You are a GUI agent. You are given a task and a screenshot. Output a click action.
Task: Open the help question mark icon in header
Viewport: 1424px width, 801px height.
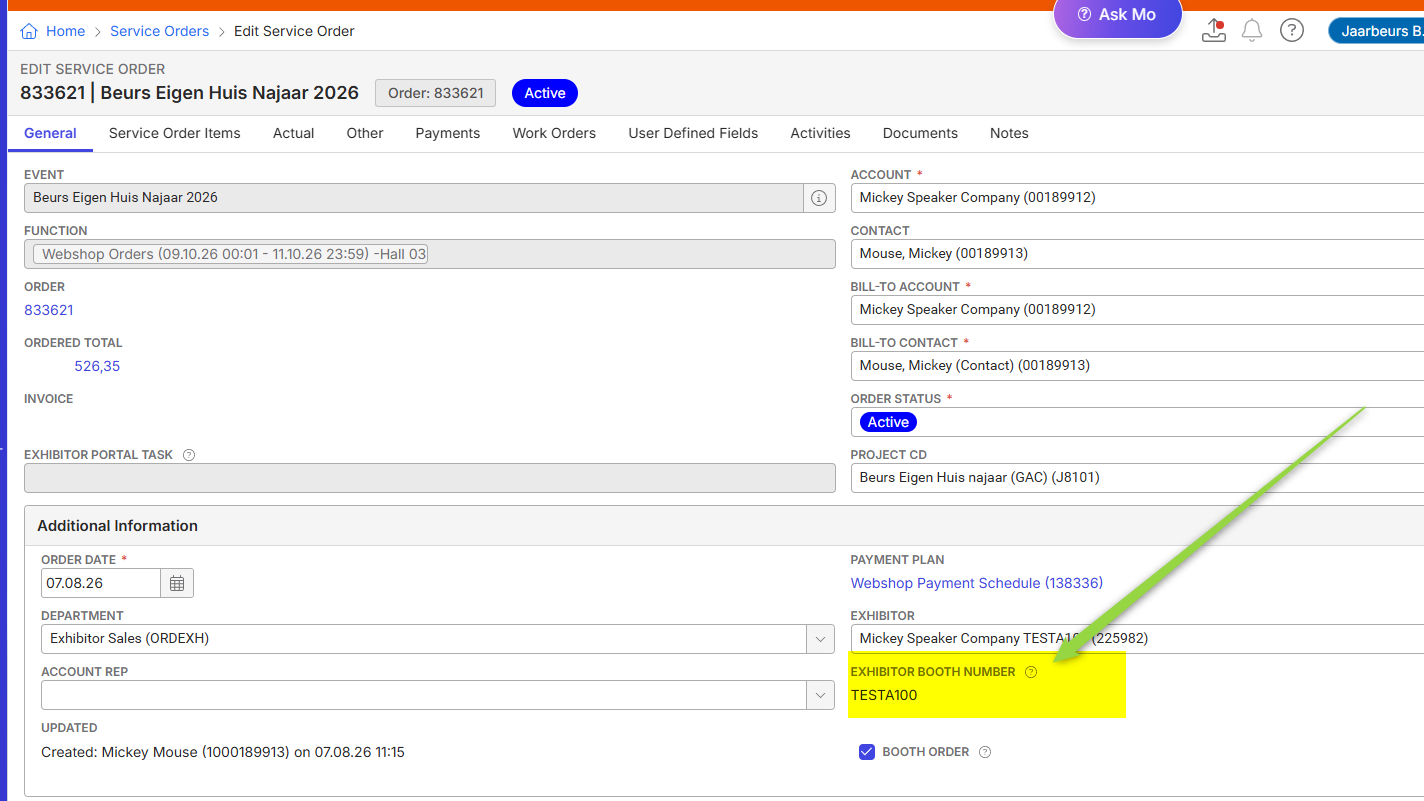tap(1292, 31)
